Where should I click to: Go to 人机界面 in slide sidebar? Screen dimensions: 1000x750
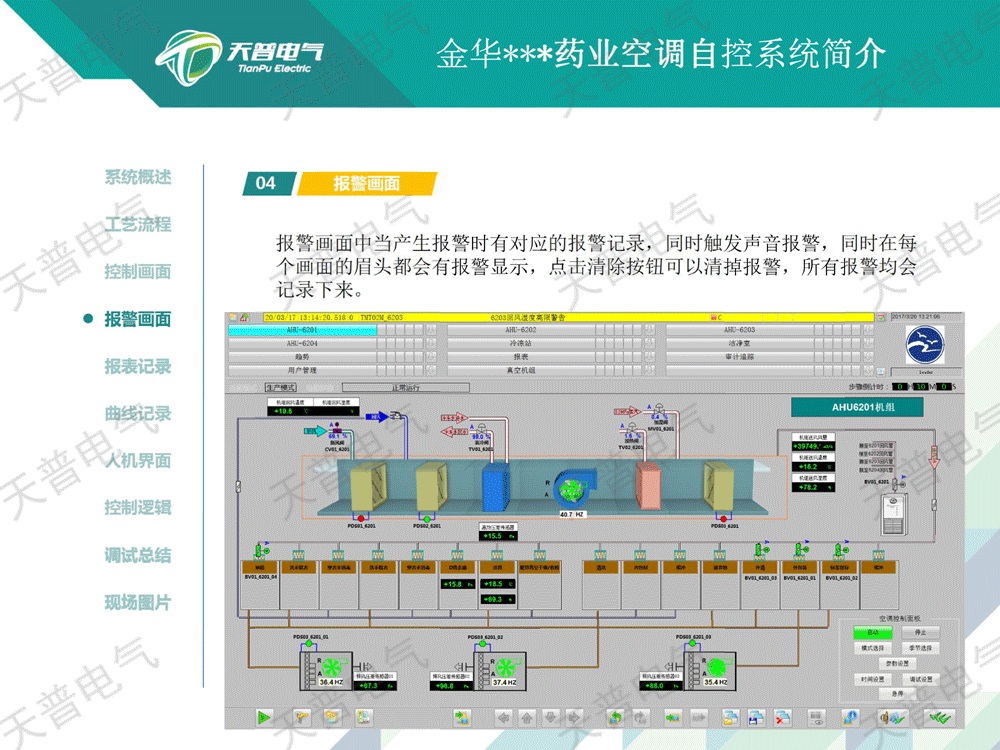click(138, 460)
